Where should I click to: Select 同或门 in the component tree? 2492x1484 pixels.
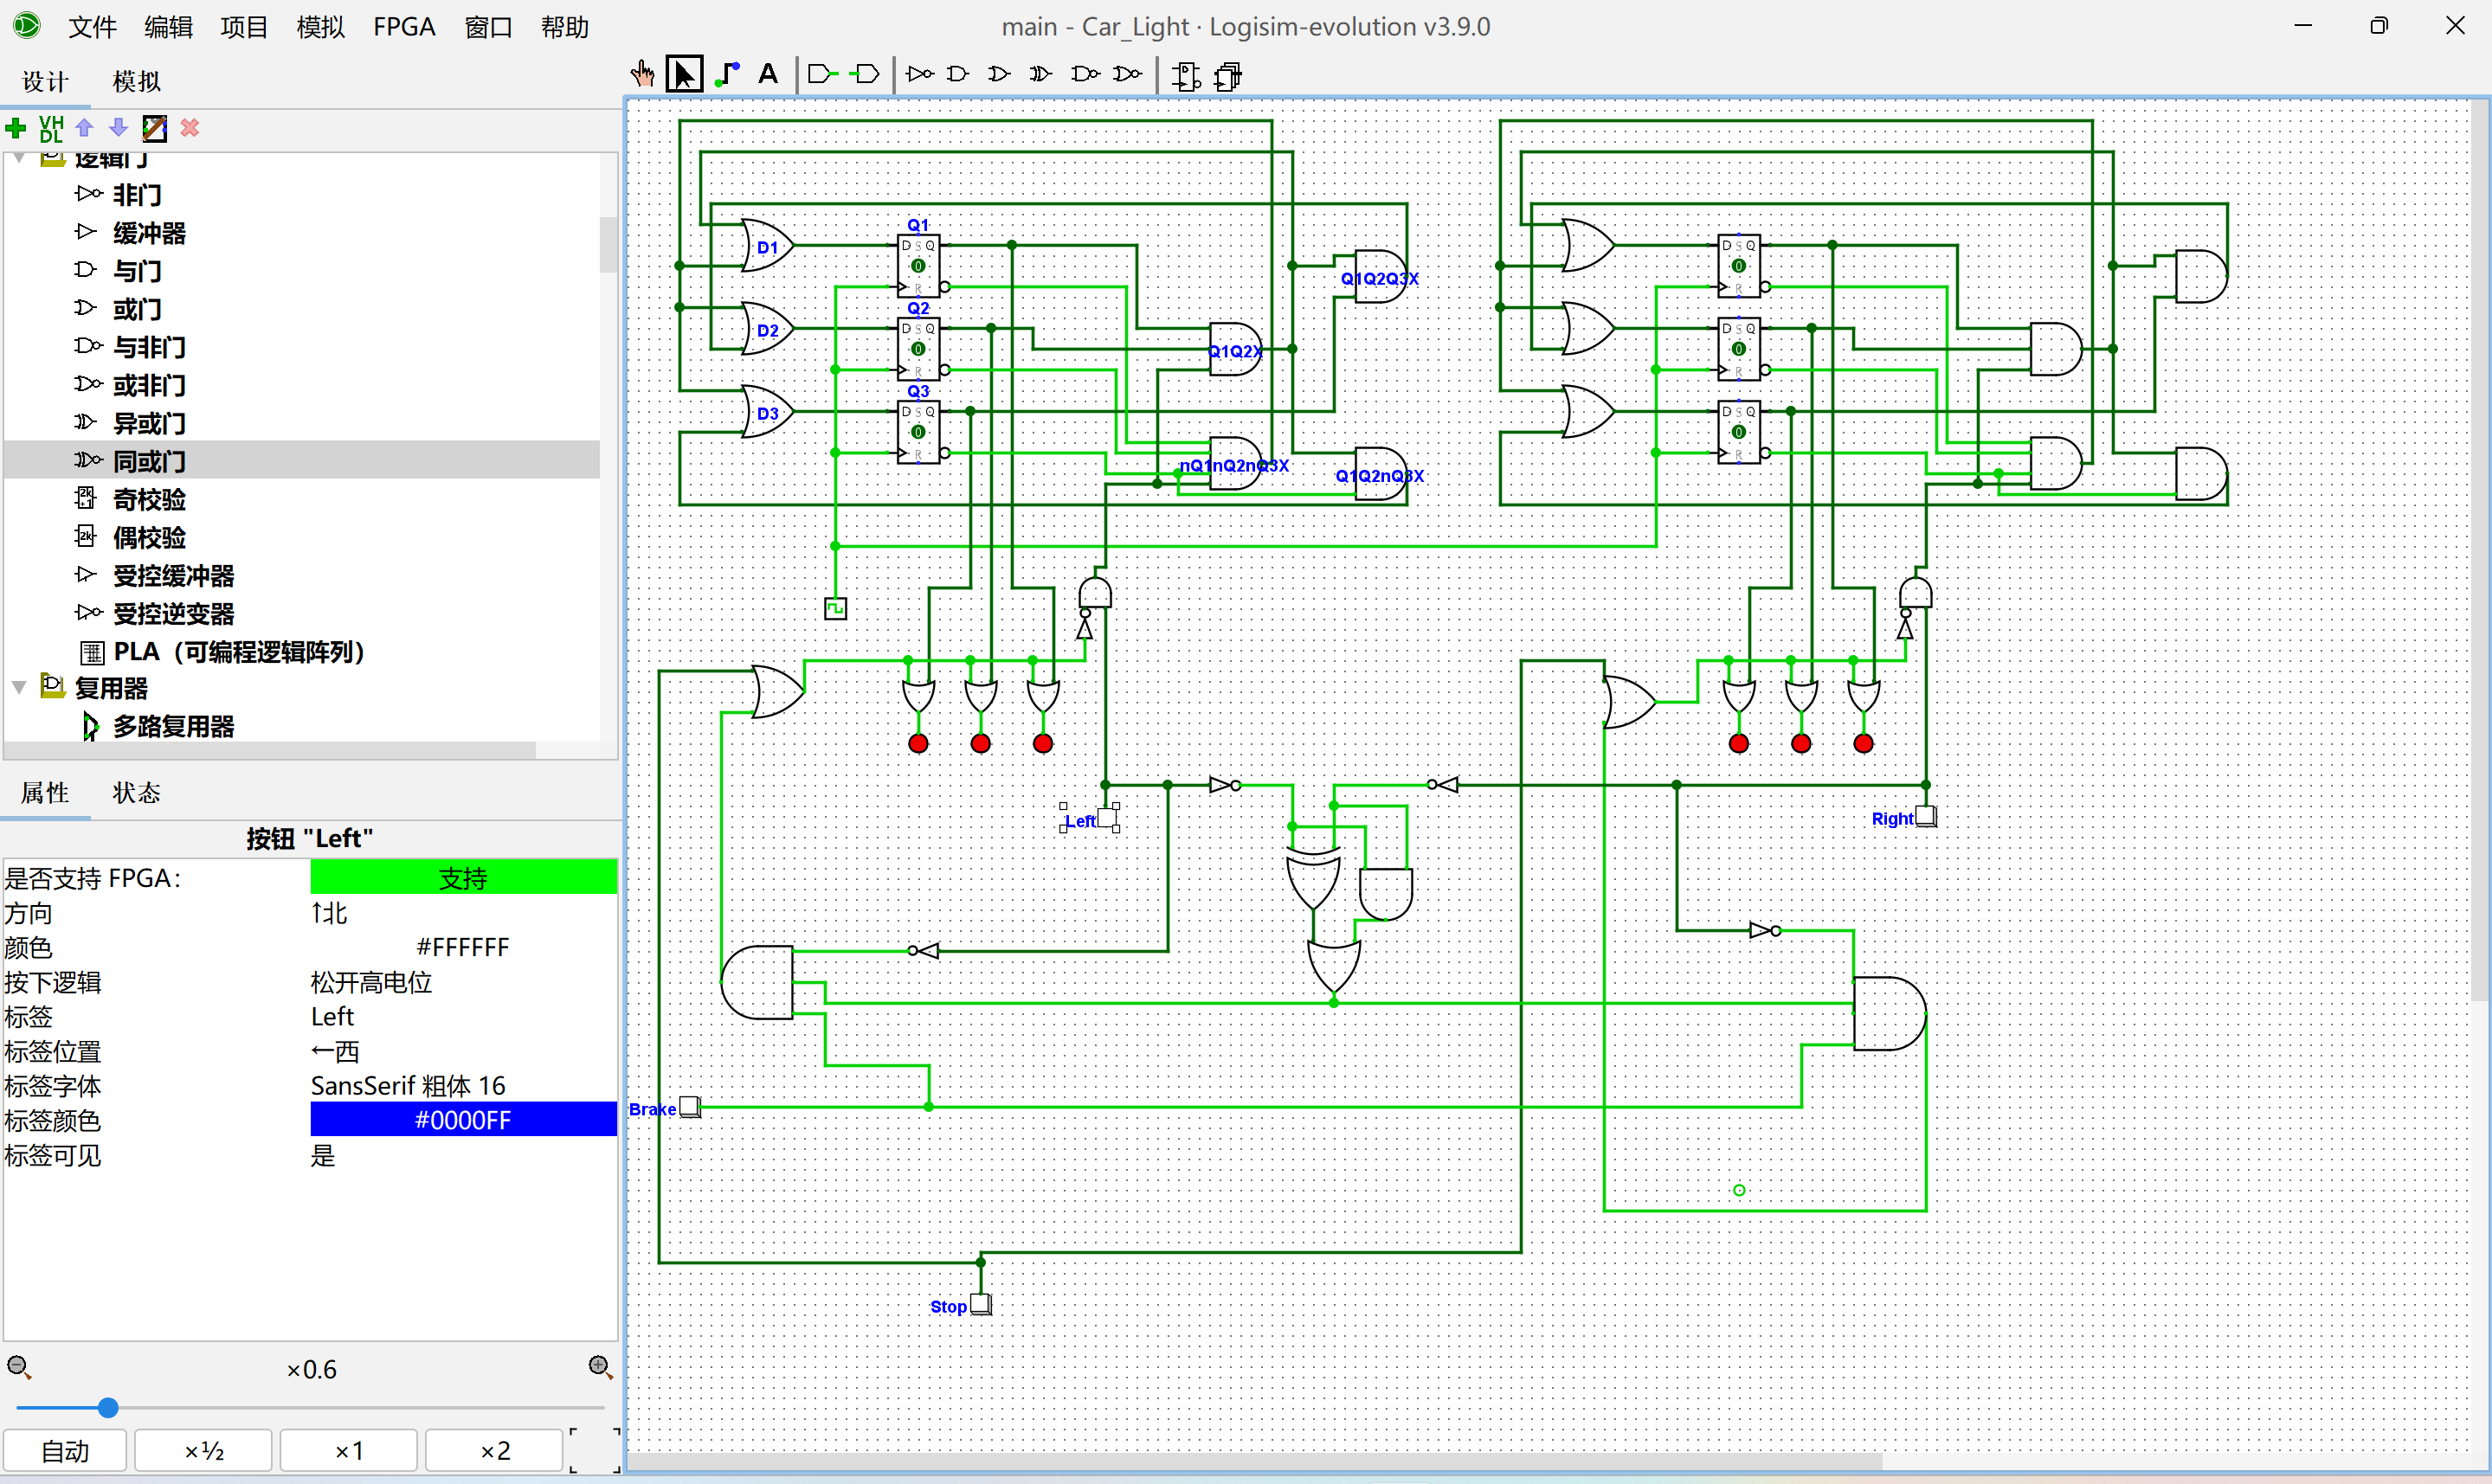click(x=149, y=461)
